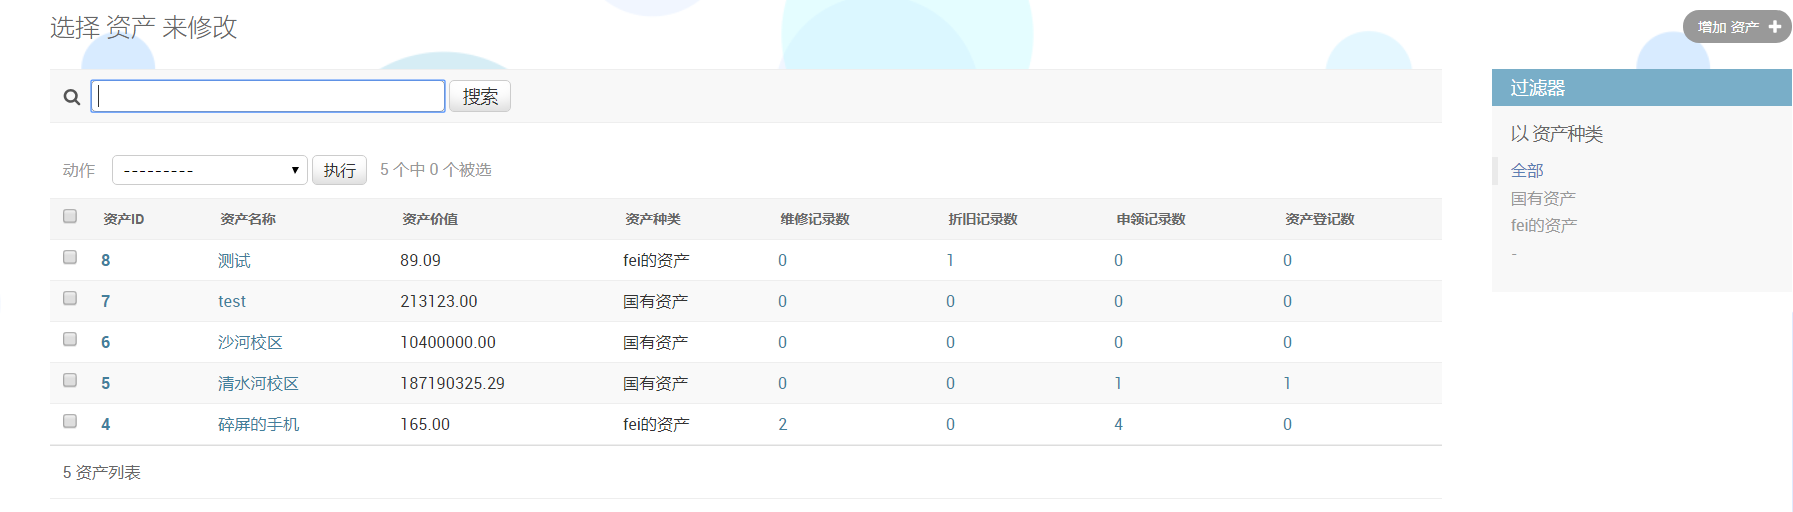1793x512 pixels.
Task: Sort by 资产种类 column header
Action: [653, 219]
